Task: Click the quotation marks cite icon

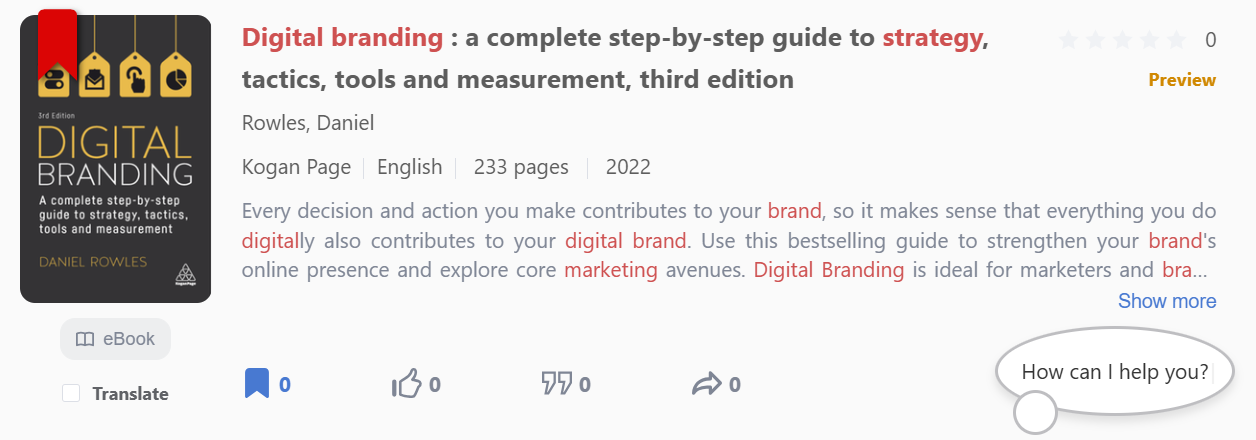Action: [556, 384]
